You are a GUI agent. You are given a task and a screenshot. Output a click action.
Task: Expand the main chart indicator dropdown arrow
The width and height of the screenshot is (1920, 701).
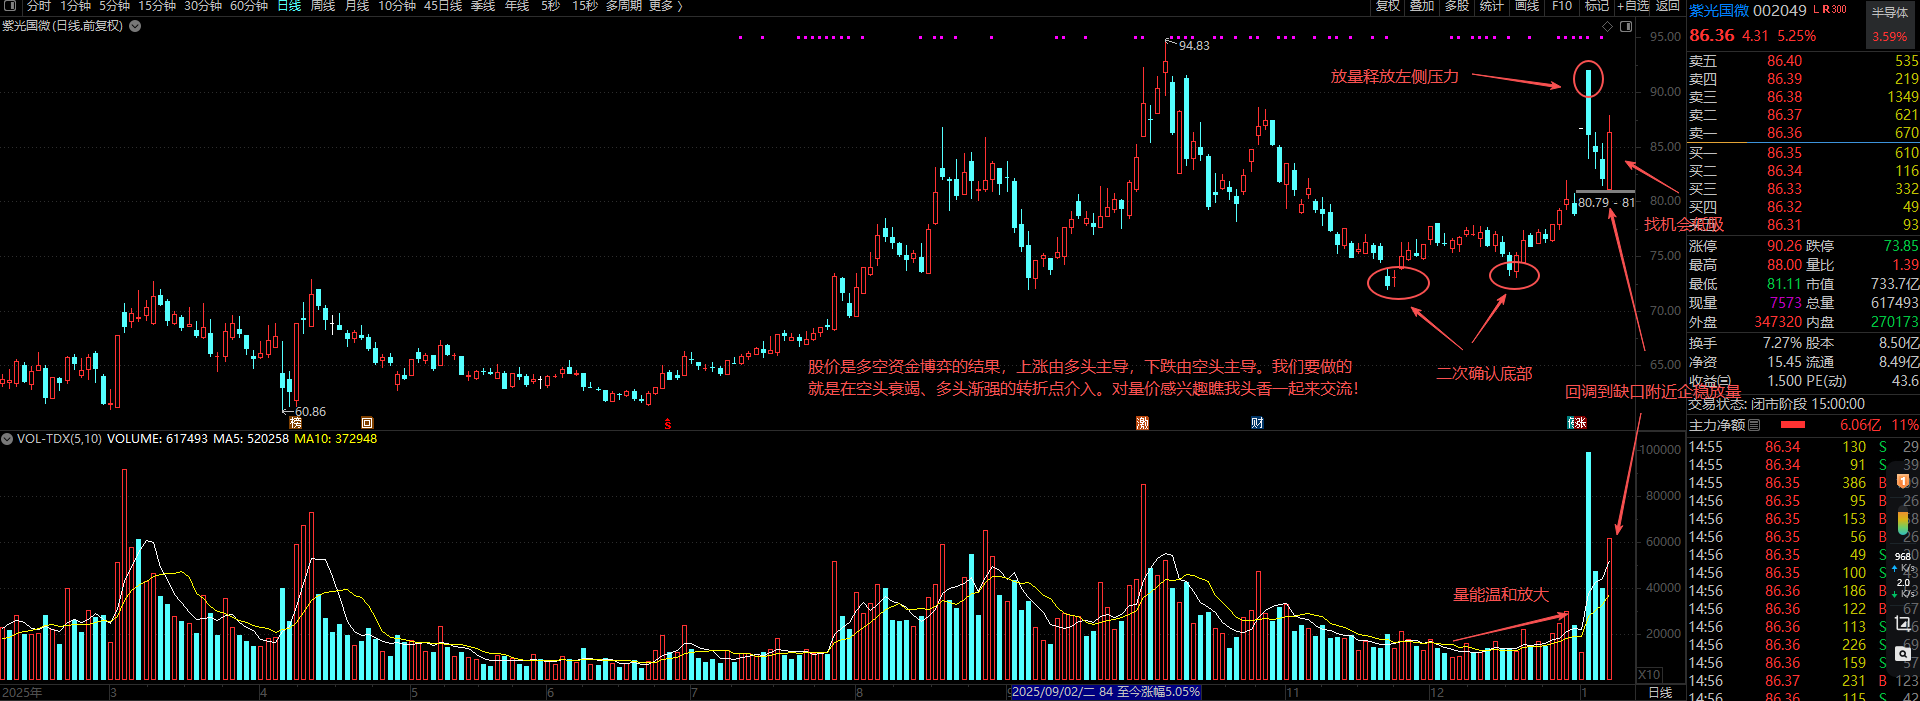coord(135,26)
